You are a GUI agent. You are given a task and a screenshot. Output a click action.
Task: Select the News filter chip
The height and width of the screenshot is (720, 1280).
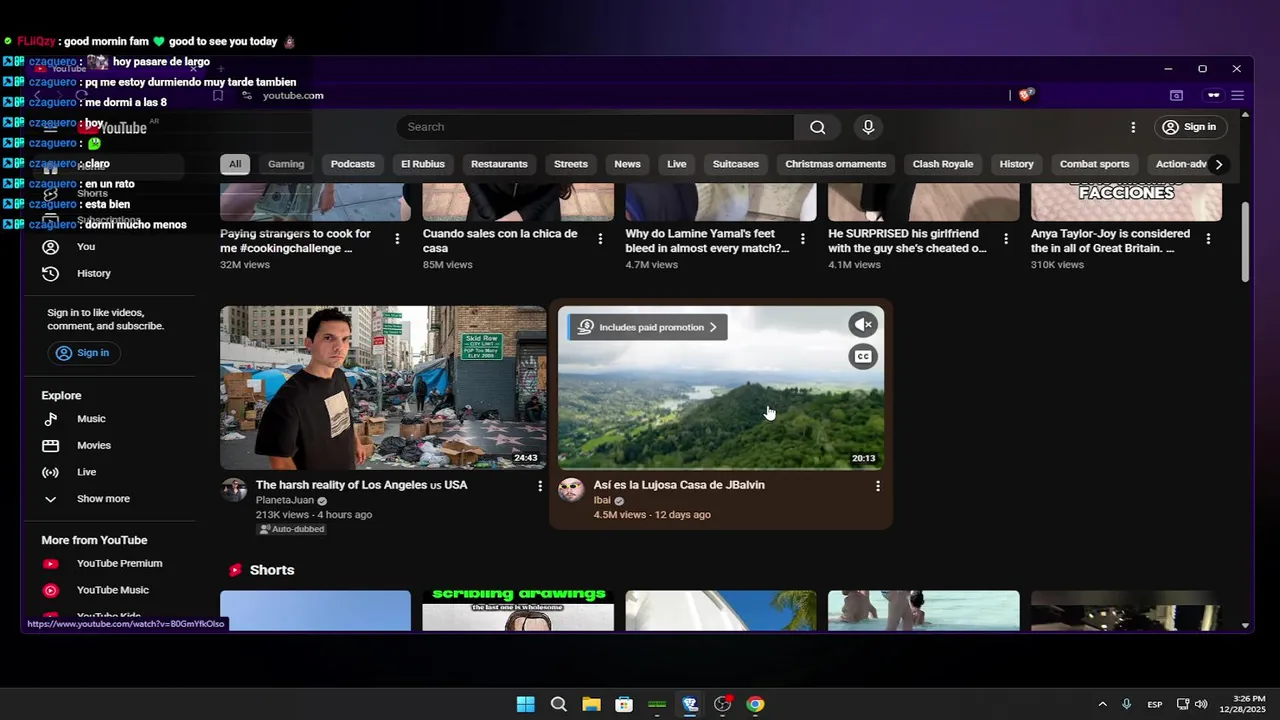(x=627, y=164)
